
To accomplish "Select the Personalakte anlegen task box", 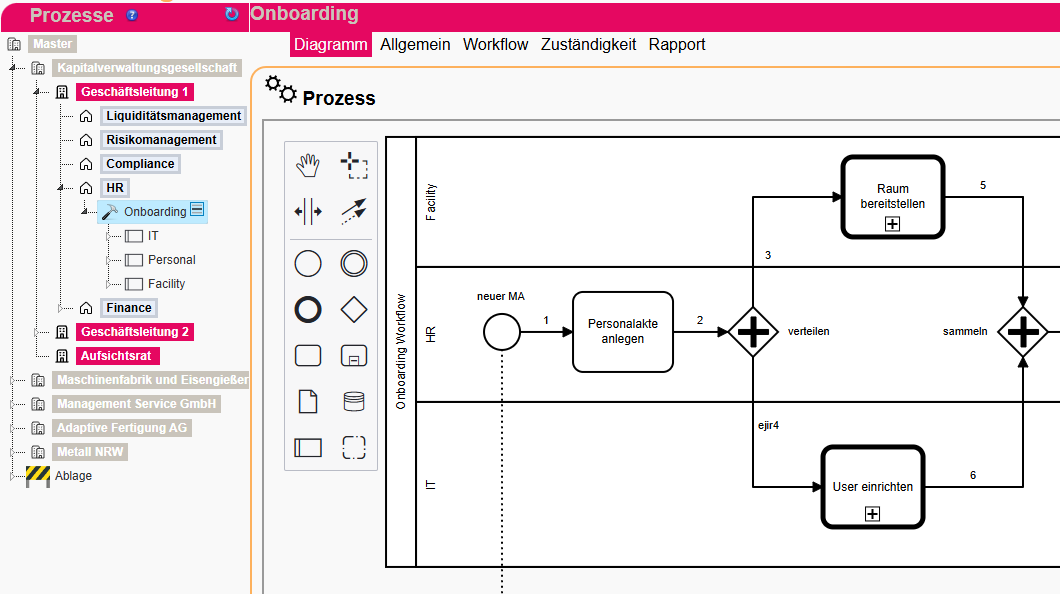I will tap(622, 331).
